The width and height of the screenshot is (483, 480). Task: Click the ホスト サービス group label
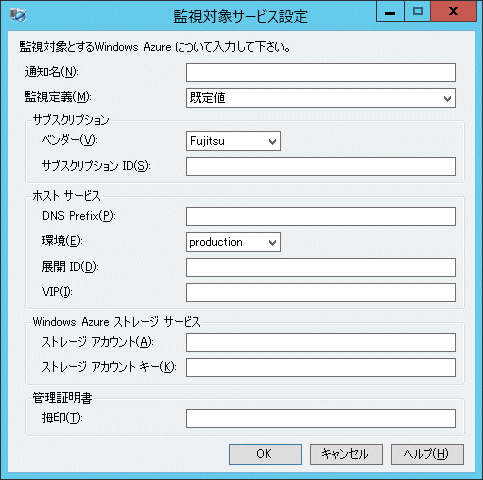tap(66, 196)
